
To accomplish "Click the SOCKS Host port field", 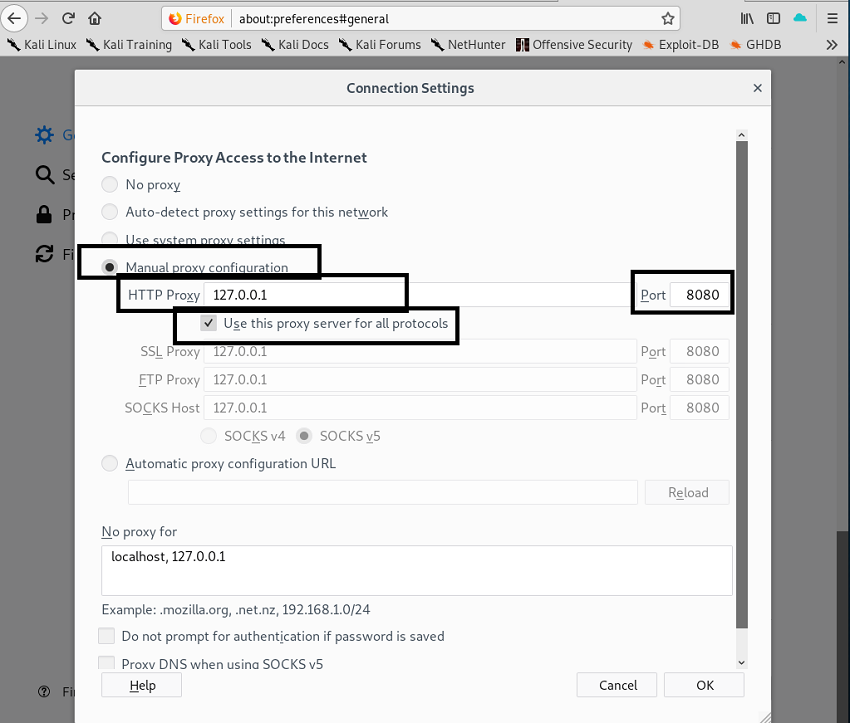I will coord(699,408).
